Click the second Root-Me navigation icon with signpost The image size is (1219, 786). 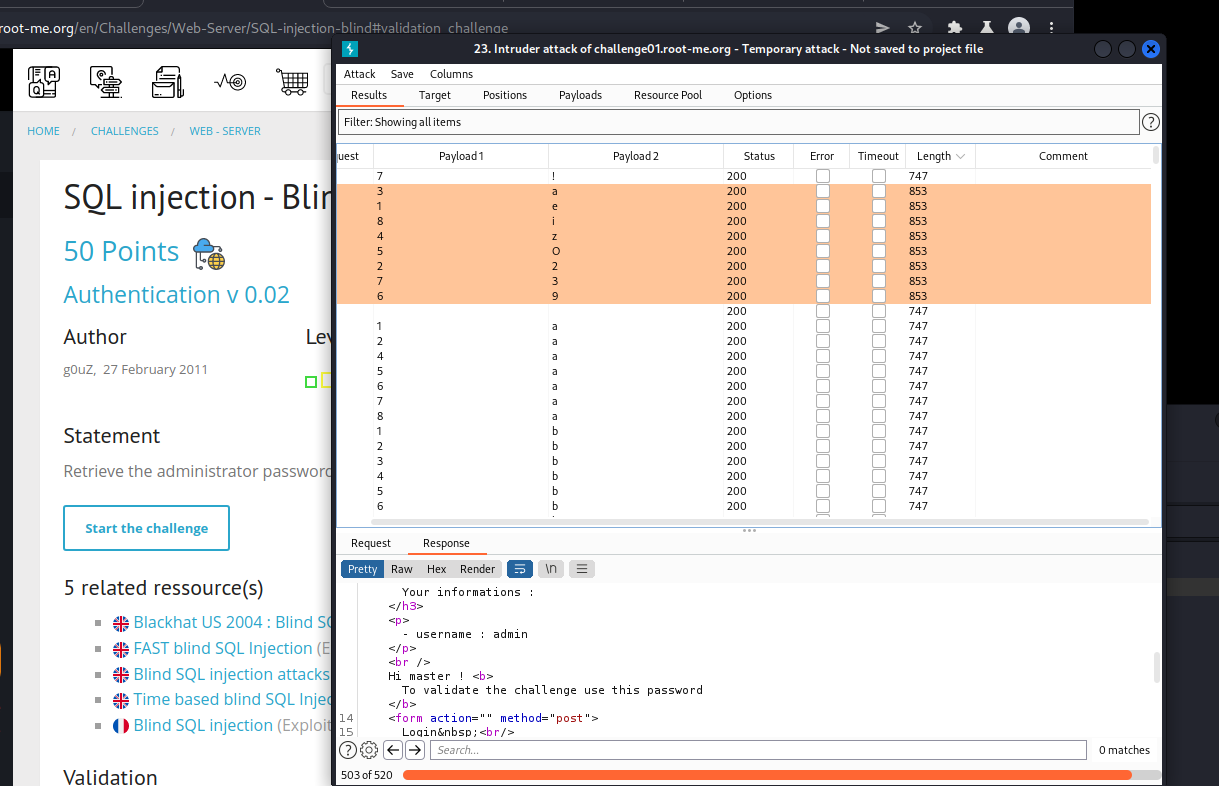click(x=105, y=81)
